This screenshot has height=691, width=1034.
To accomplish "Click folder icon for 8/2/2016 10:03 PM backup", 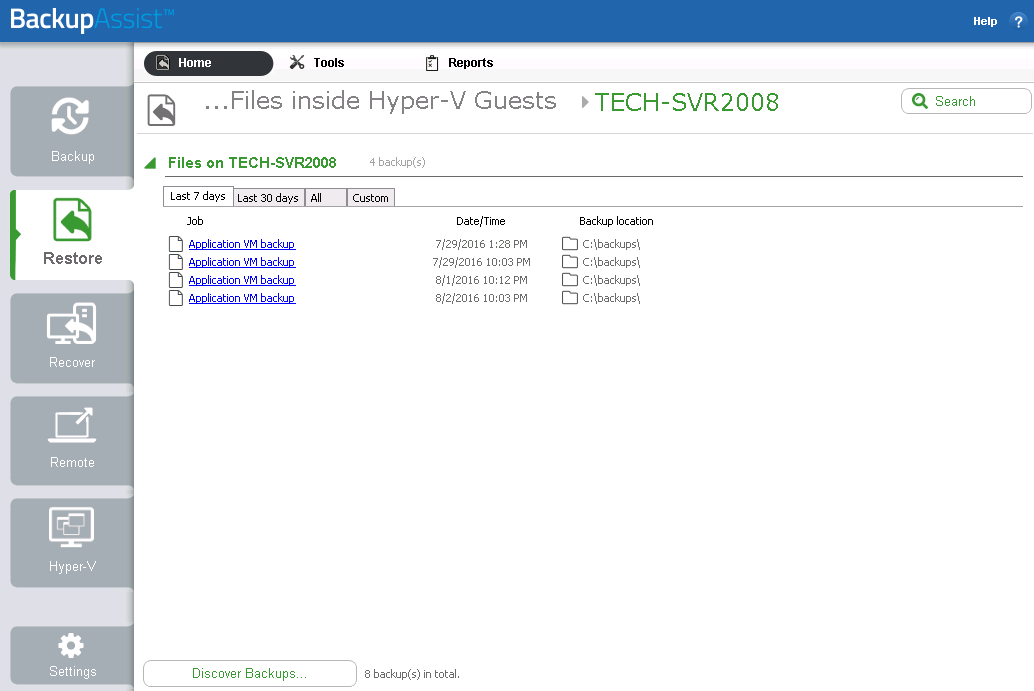I will click(x=570, y=298).
